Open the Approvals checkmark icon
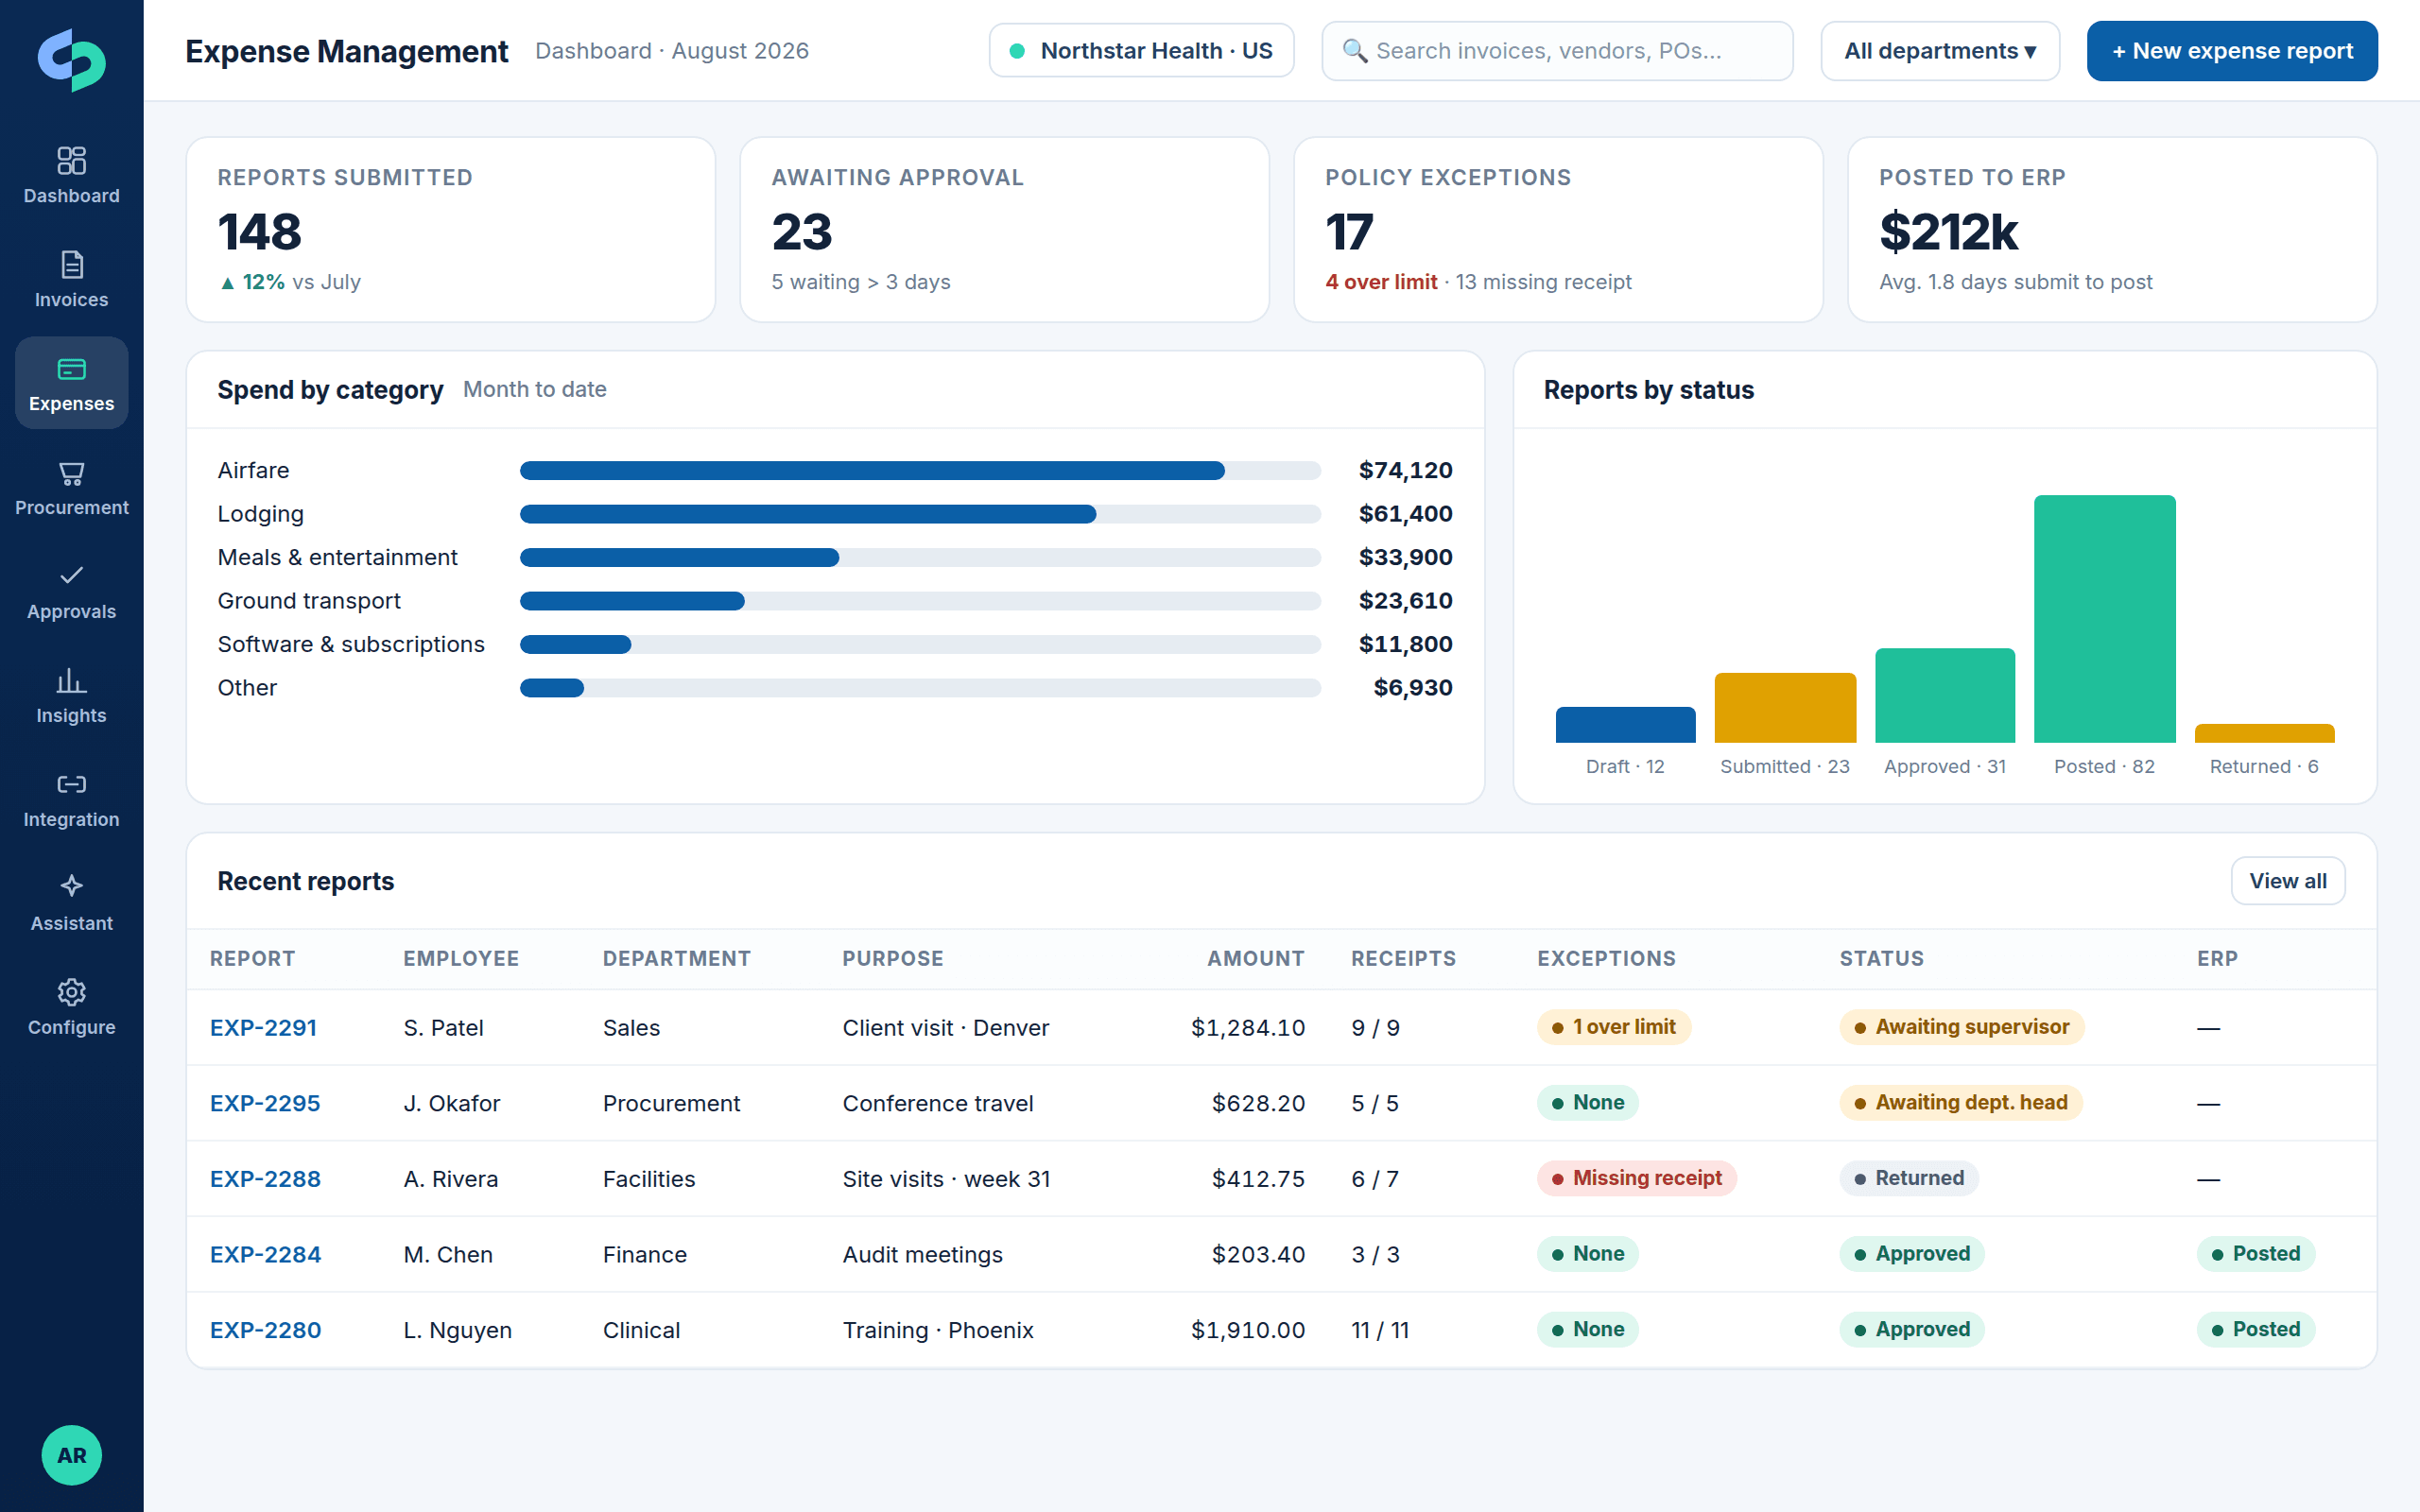 click(71, 575)
